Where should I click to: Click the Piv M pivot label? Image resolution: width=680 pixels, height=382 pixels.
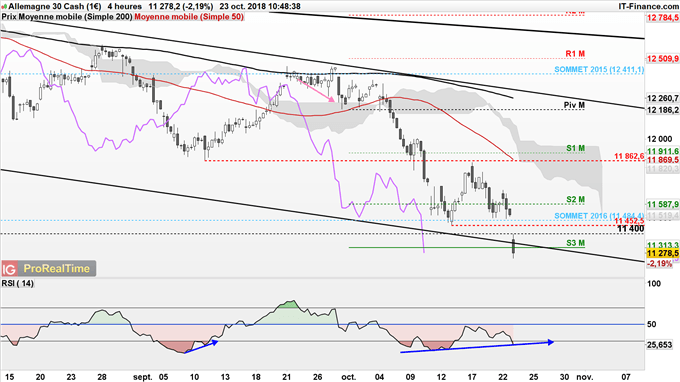(x=574, y=105)
